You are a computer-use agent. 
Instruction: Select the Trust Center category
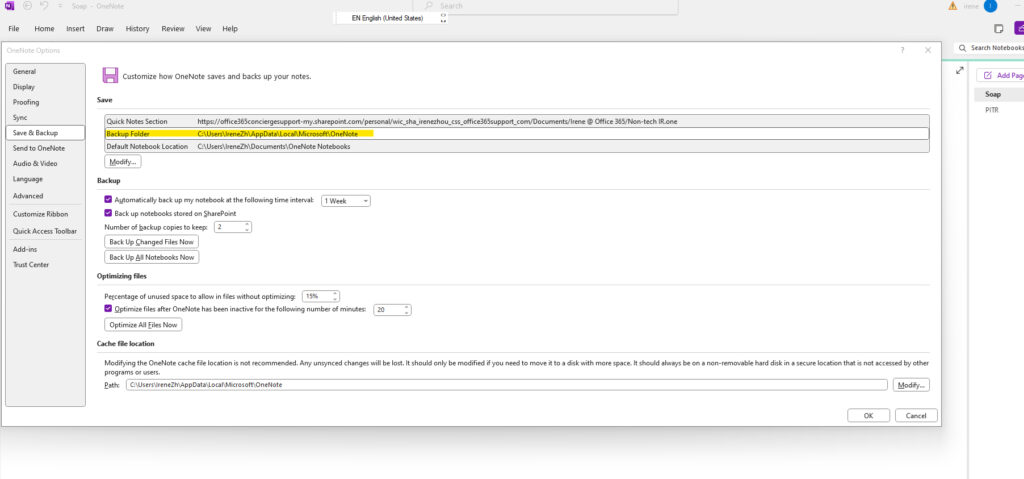[x=45, y=265]
